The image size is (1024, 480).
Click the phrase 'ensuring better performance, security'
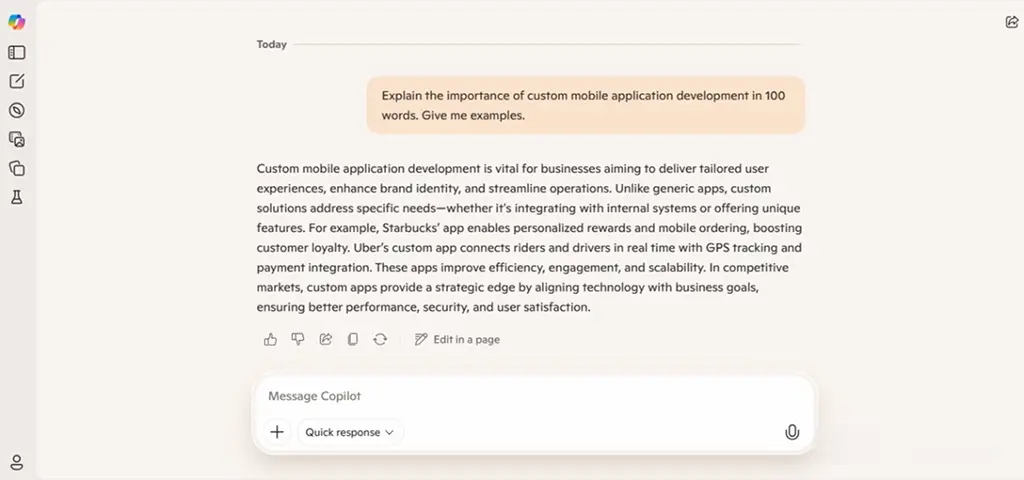[x=362, y=307]
